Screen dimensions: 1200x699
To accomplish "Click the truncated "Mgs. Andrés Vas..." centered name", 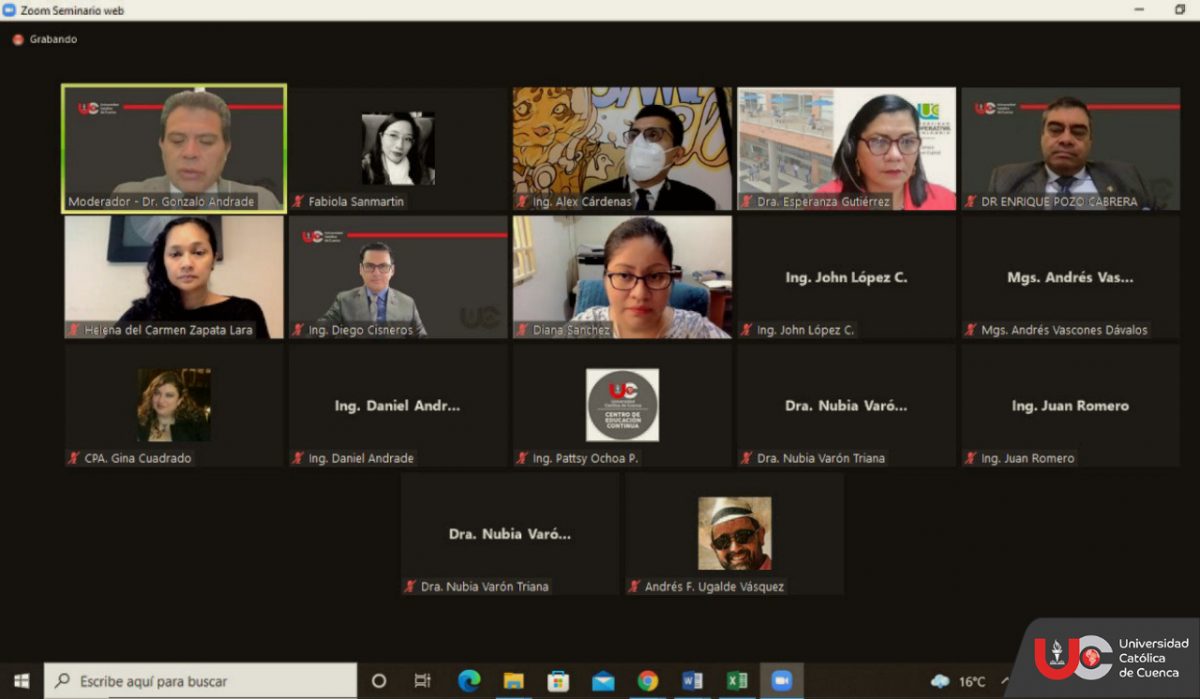I will (1070, 277).
